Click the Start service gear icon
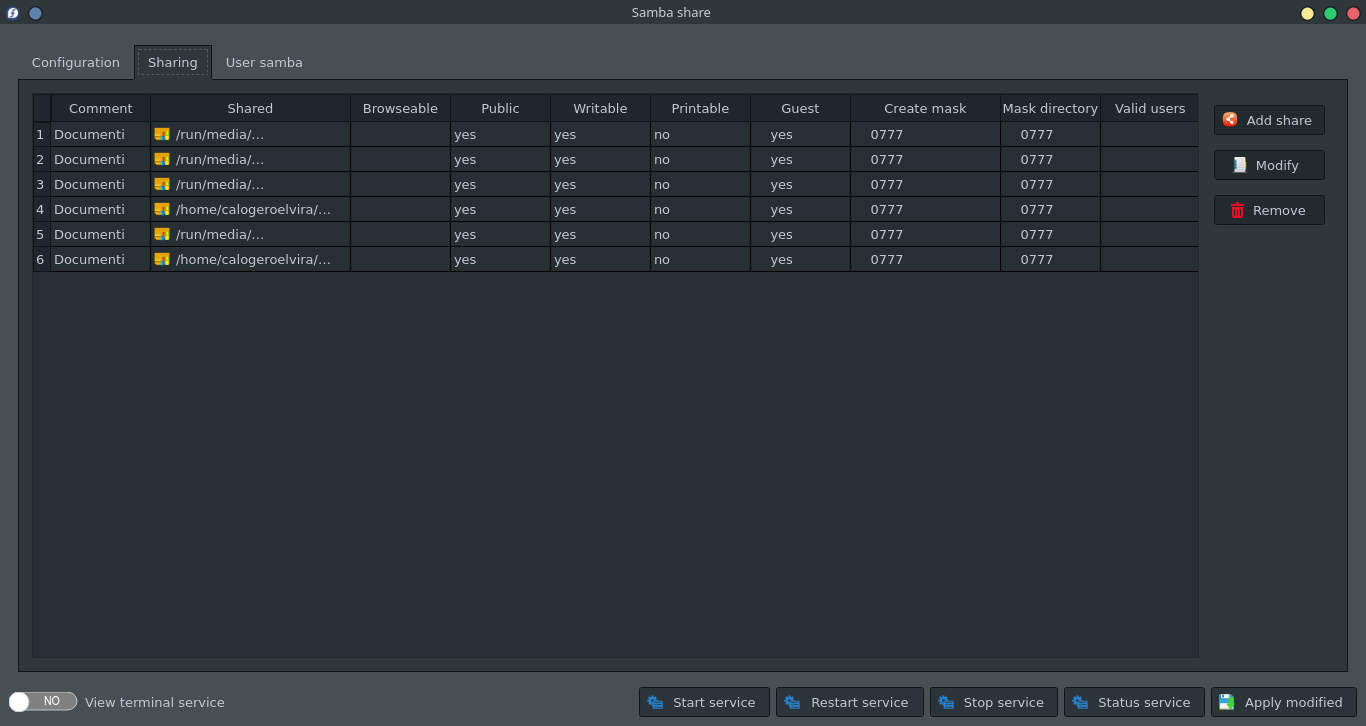Screen dimensions: 1366x726 tap(655, 702)
